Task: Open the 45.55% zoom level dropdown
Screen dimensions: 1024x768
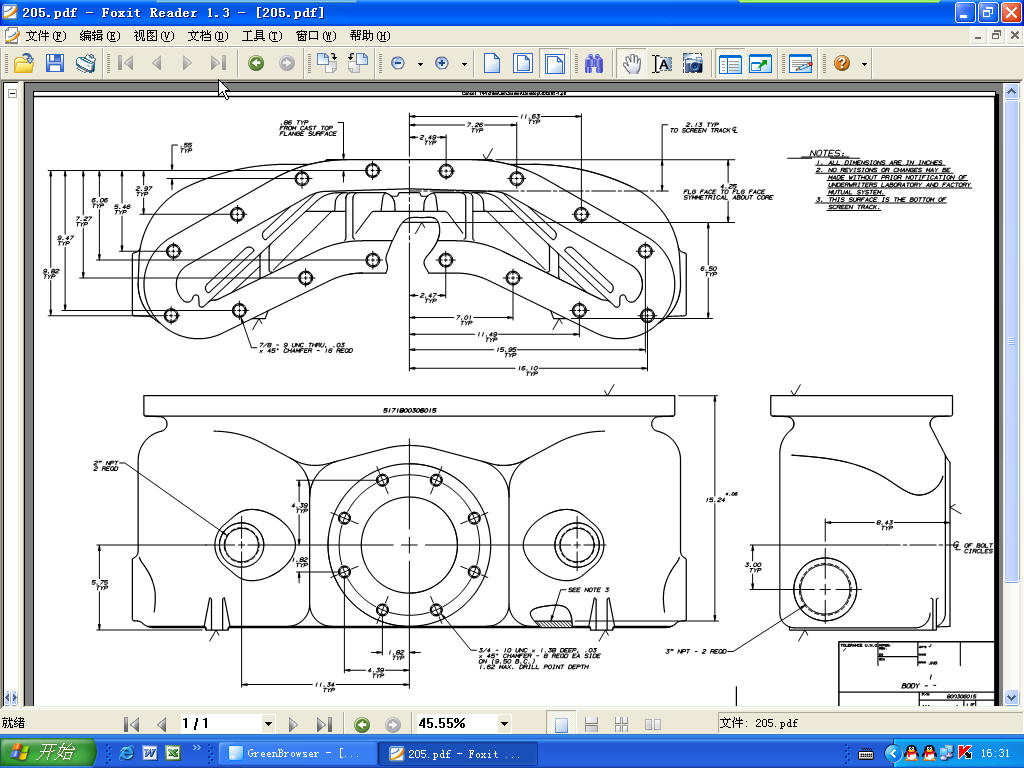Action: [504, 724]
